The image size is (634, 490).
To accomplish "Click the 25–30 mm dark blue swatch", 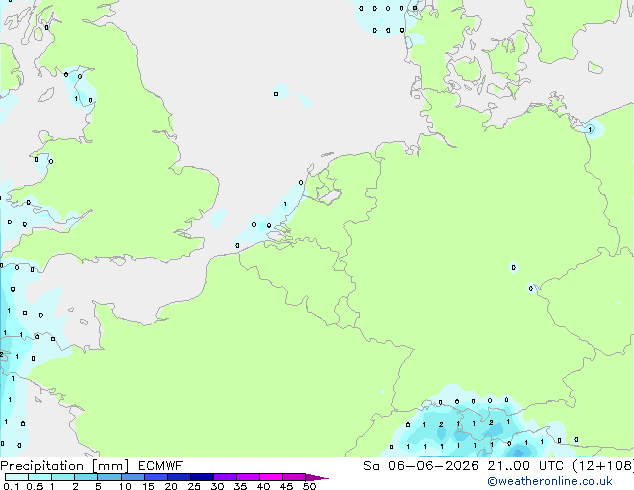I will [202, 477].
